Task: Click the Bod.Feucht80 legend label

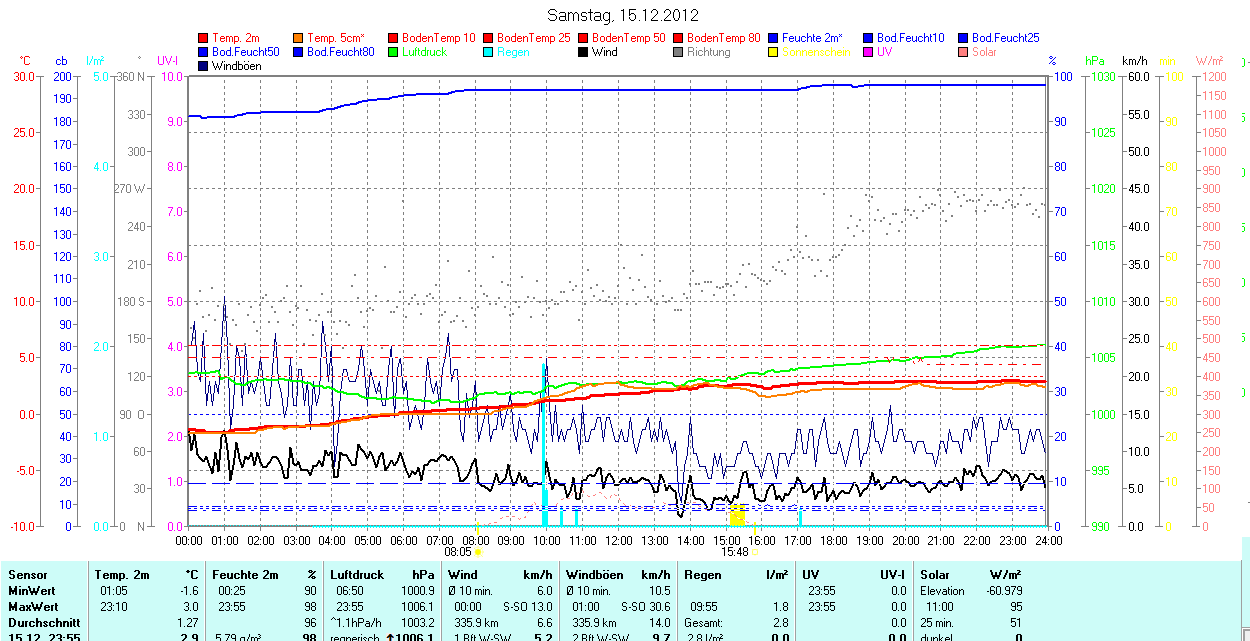Action: (340, 52)
